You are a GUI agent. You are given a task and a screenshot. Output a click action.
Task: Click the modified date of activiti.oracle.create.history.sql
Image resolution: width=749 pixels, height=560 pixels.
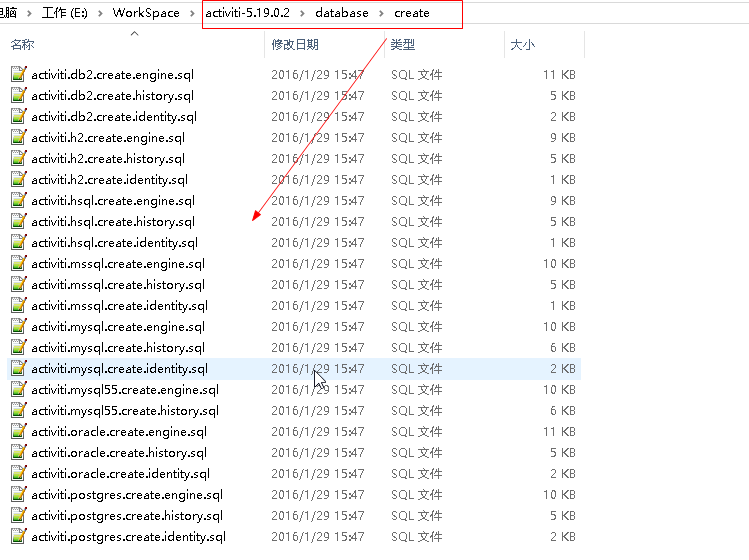[x=318, y=453]
